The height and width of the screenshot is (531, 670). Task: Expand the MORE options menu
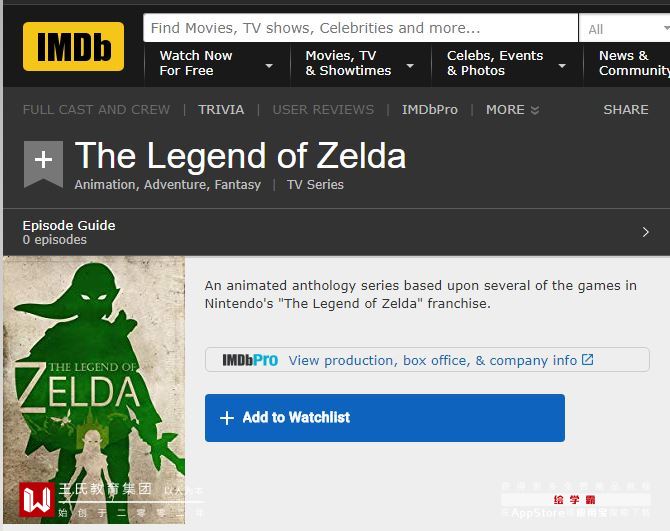pos(512,109)
